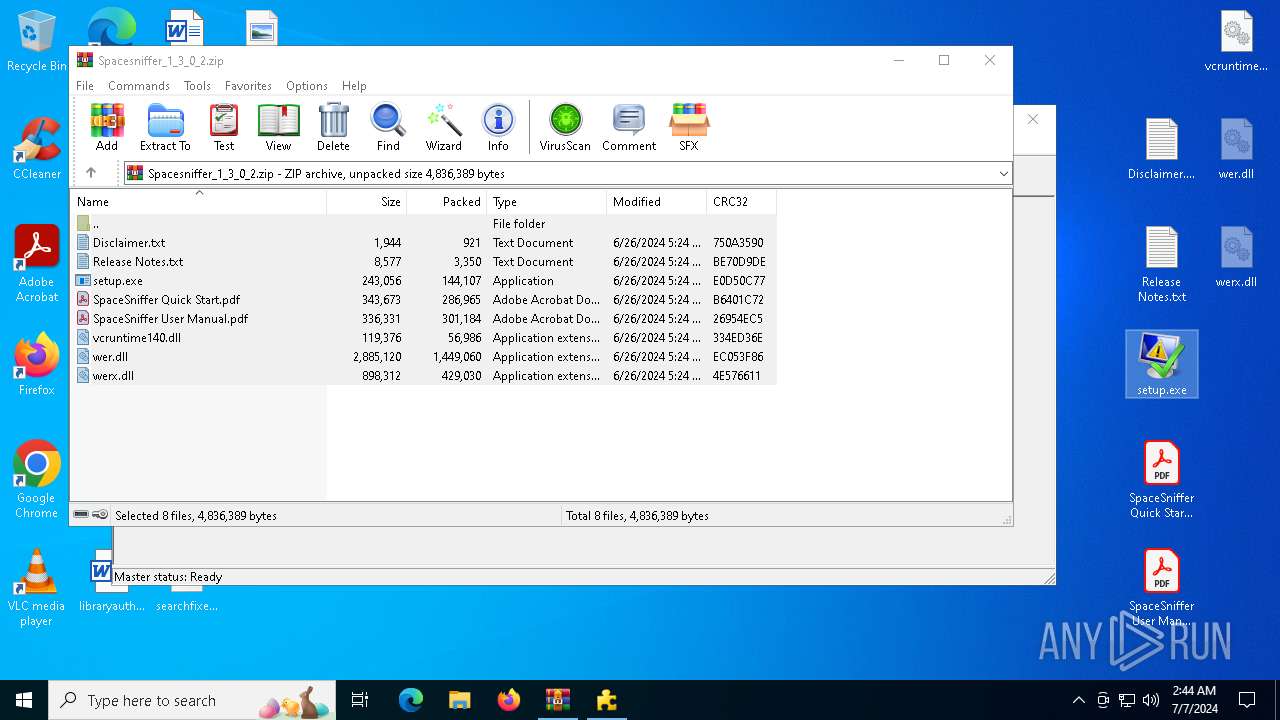Open the Tools menu
1280x720 pixels.
pyautogui.click(x=197, y=86)
